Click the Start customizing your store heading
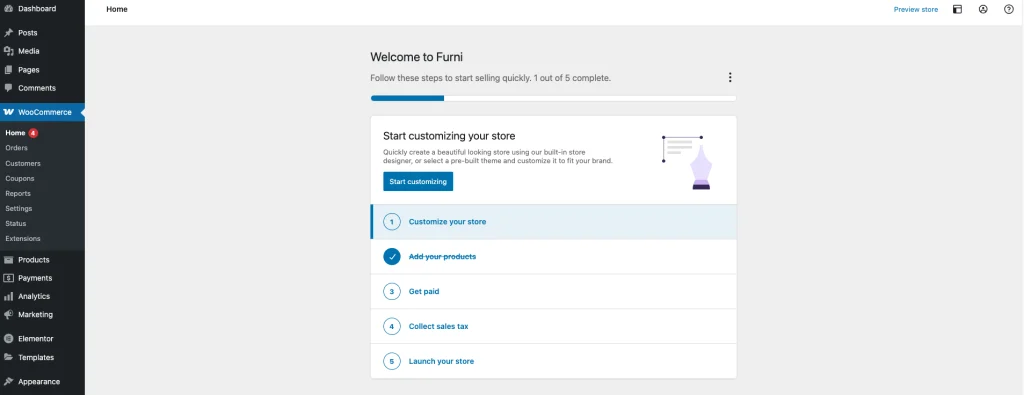Screen dimensions: 1024x395 (x=449, y=136)
